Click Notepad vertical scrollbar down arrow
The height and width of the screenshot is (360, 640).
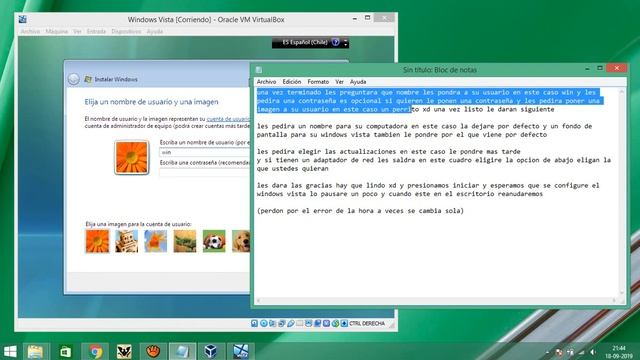click(x=622, y=293)
